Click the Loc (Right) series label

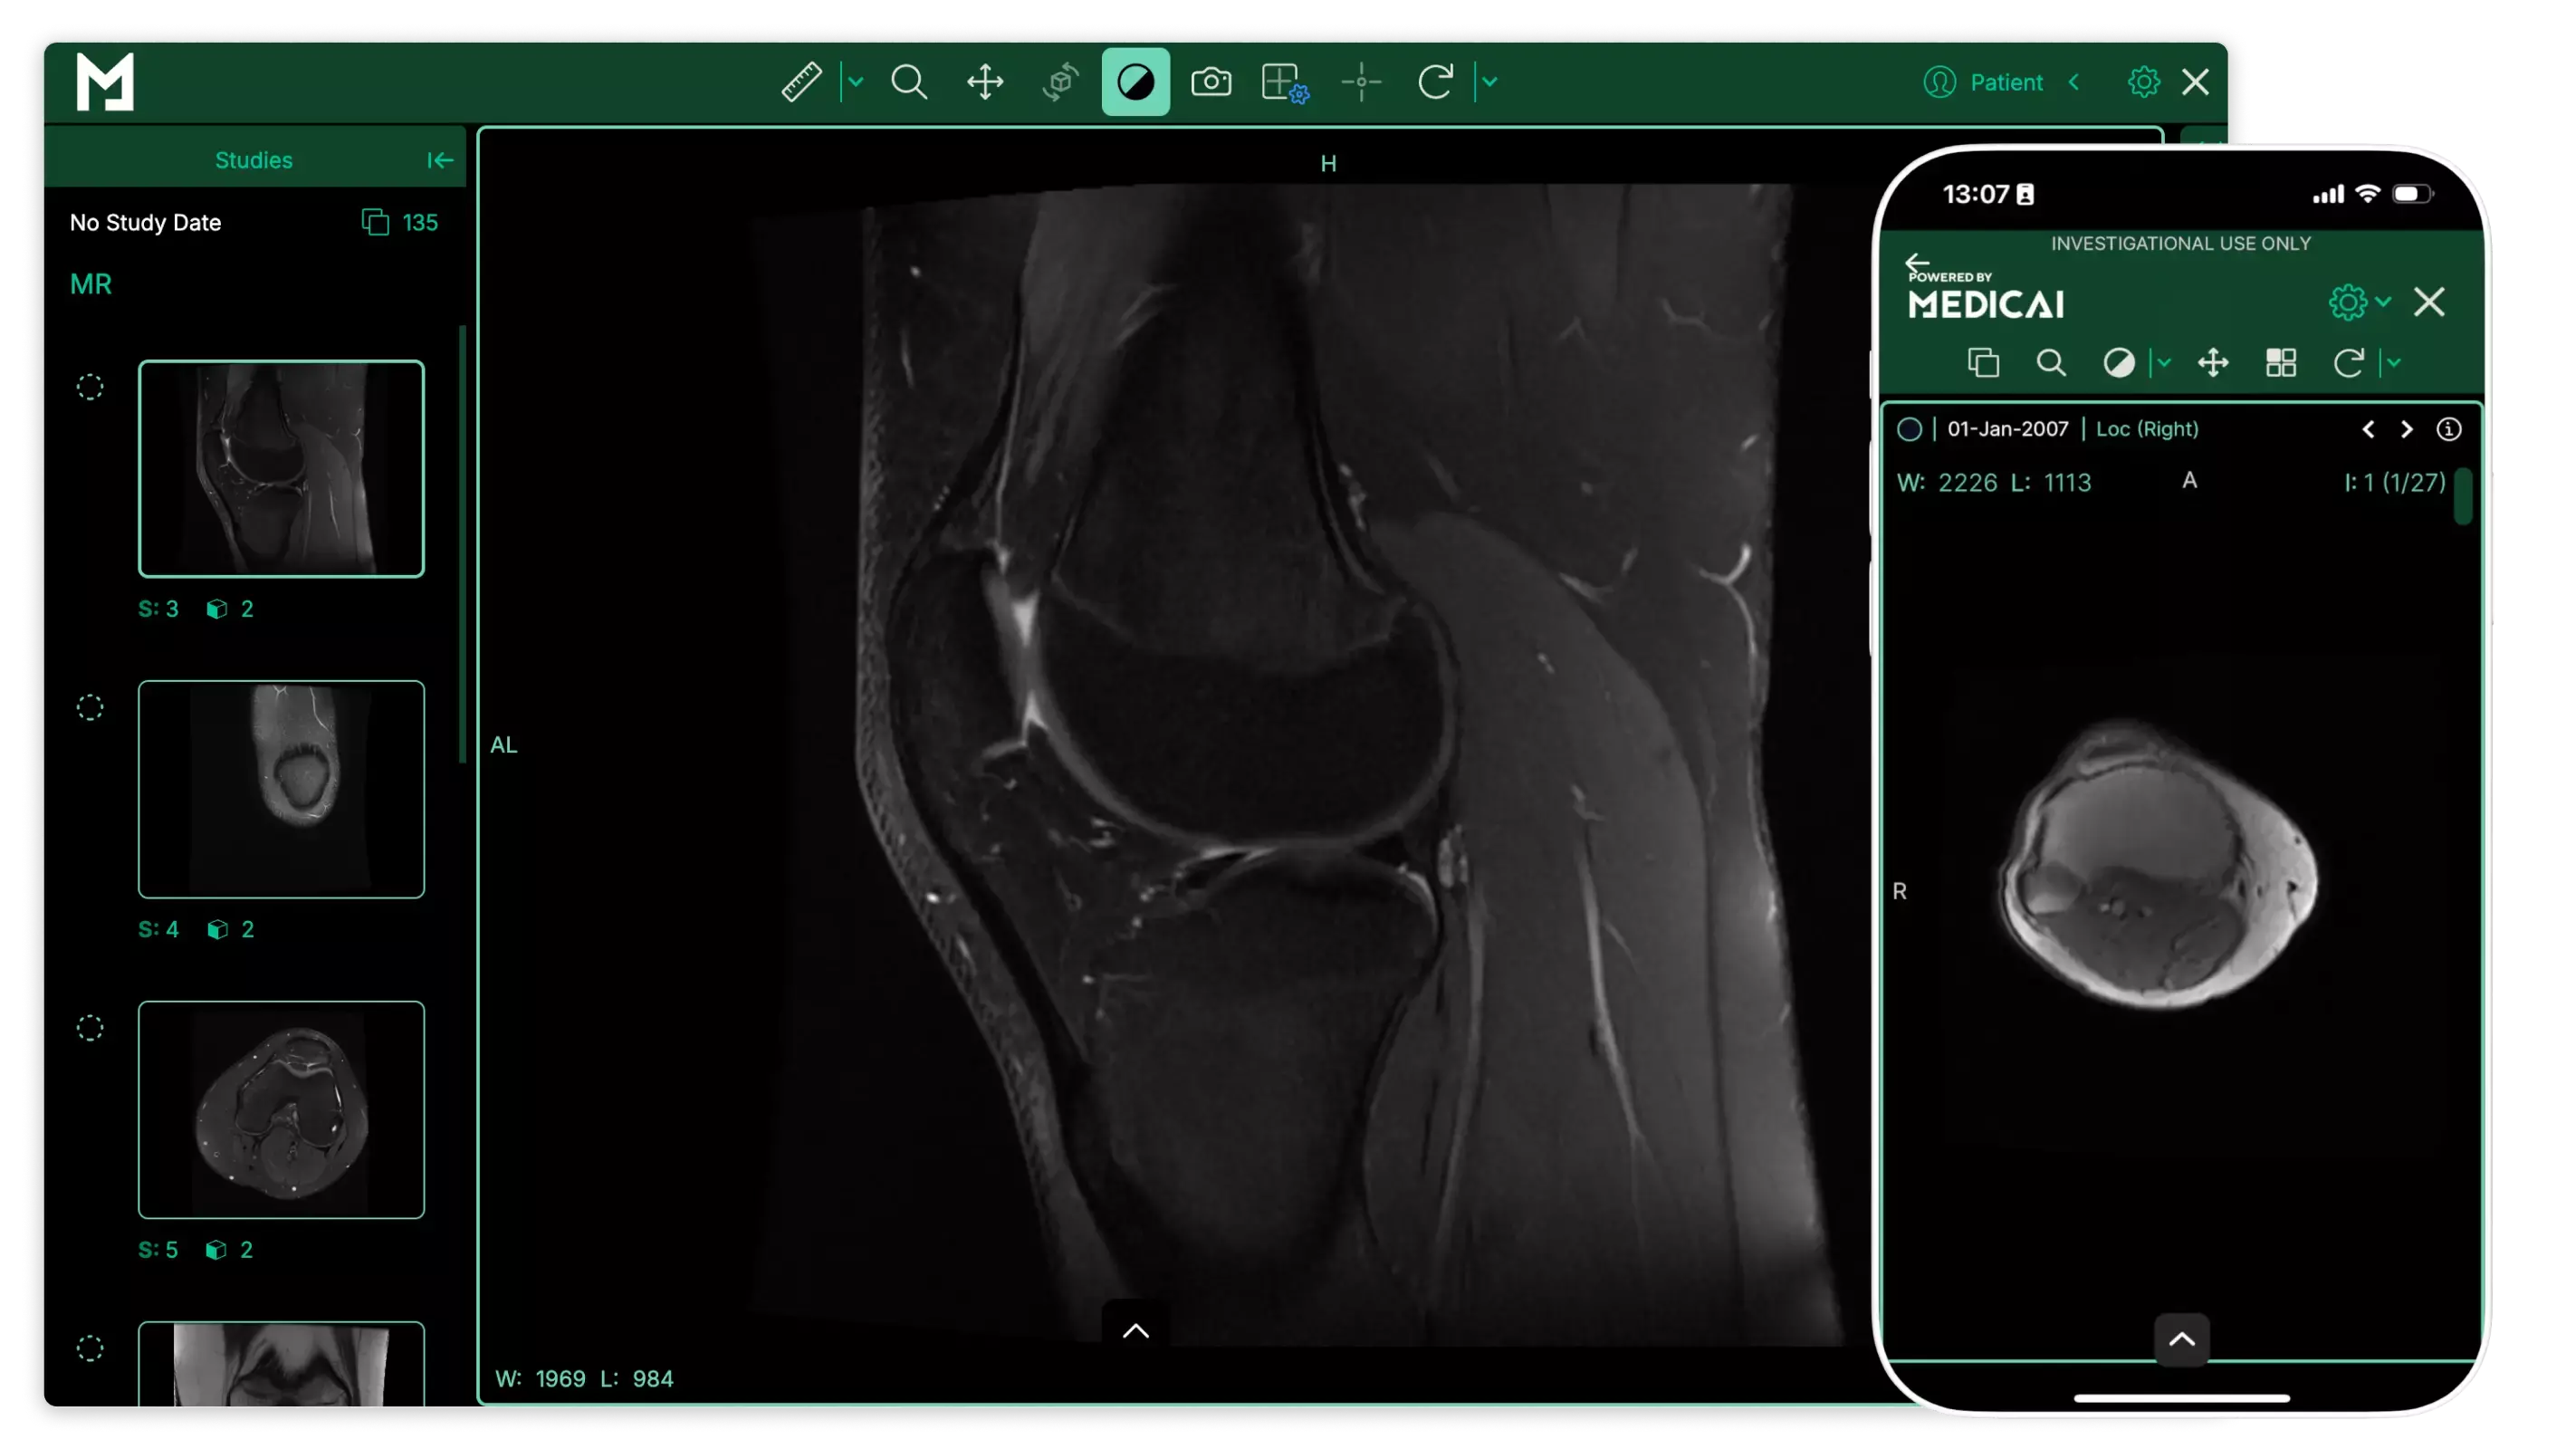coord(2147,429)
